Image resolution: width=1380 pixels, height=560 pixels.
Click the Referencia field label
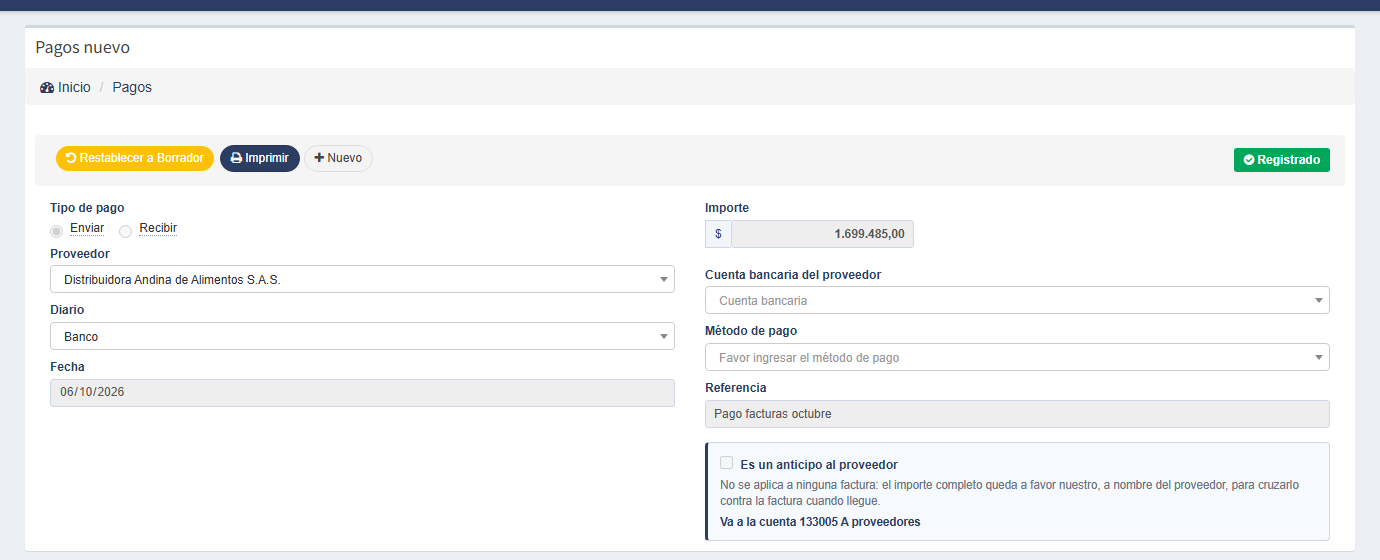[x=736, y=388]
